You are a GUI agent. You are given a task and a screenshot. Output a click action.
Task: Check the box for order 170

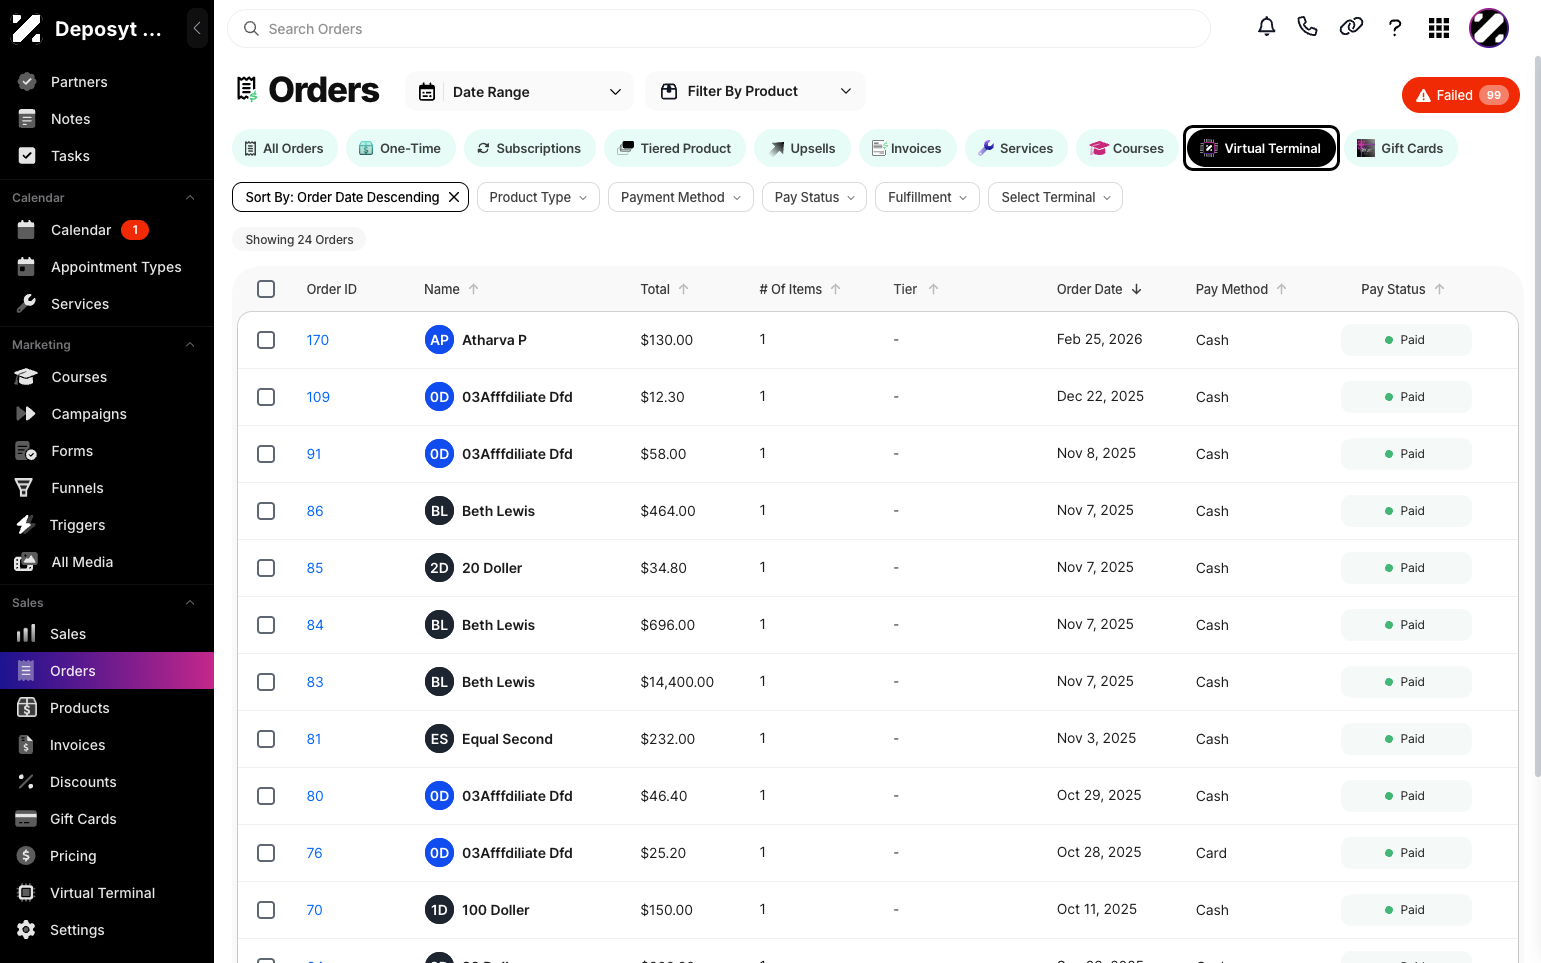coord(266,340)
